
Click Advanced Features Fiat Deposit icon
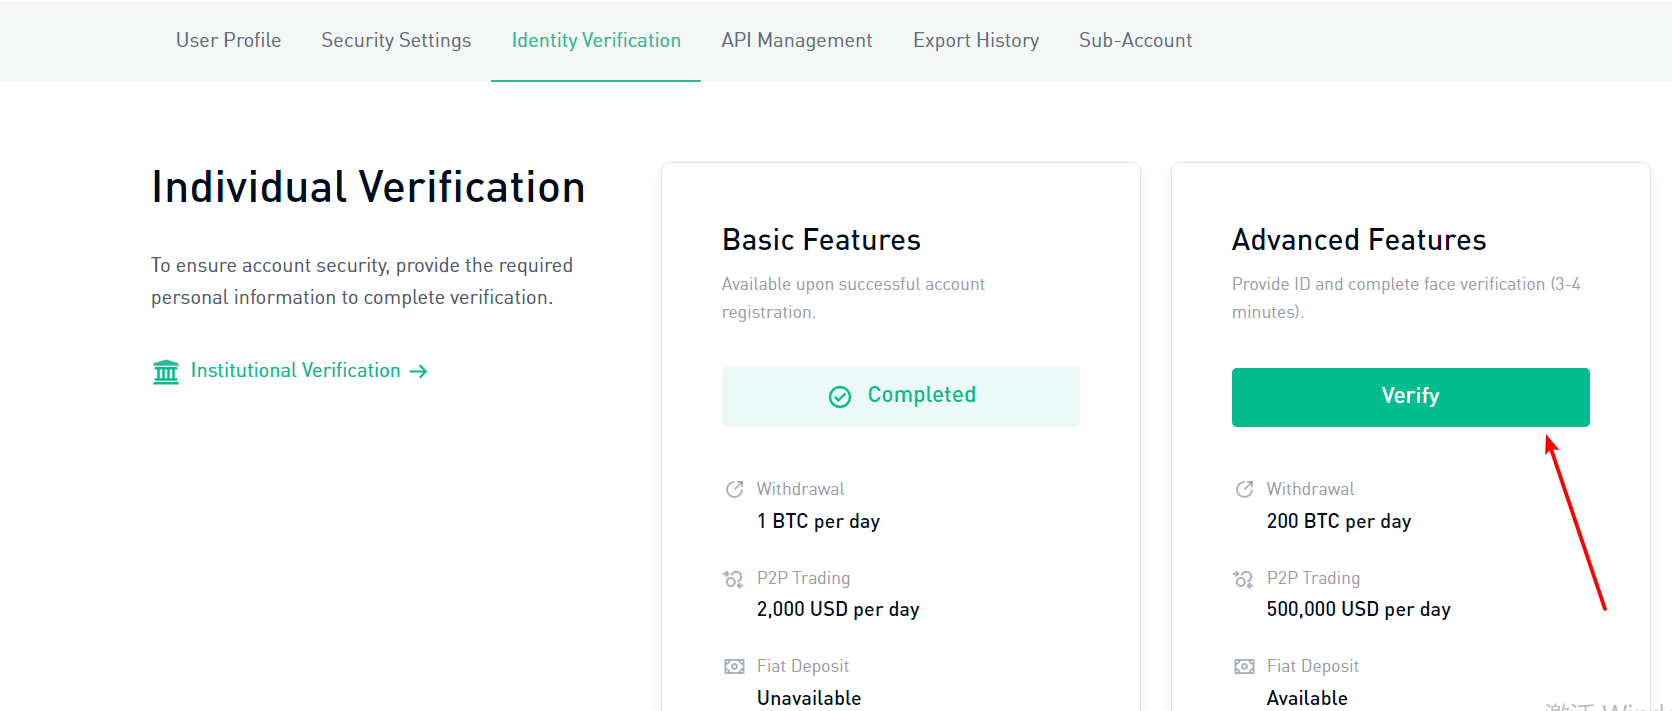coord(1244,666)
